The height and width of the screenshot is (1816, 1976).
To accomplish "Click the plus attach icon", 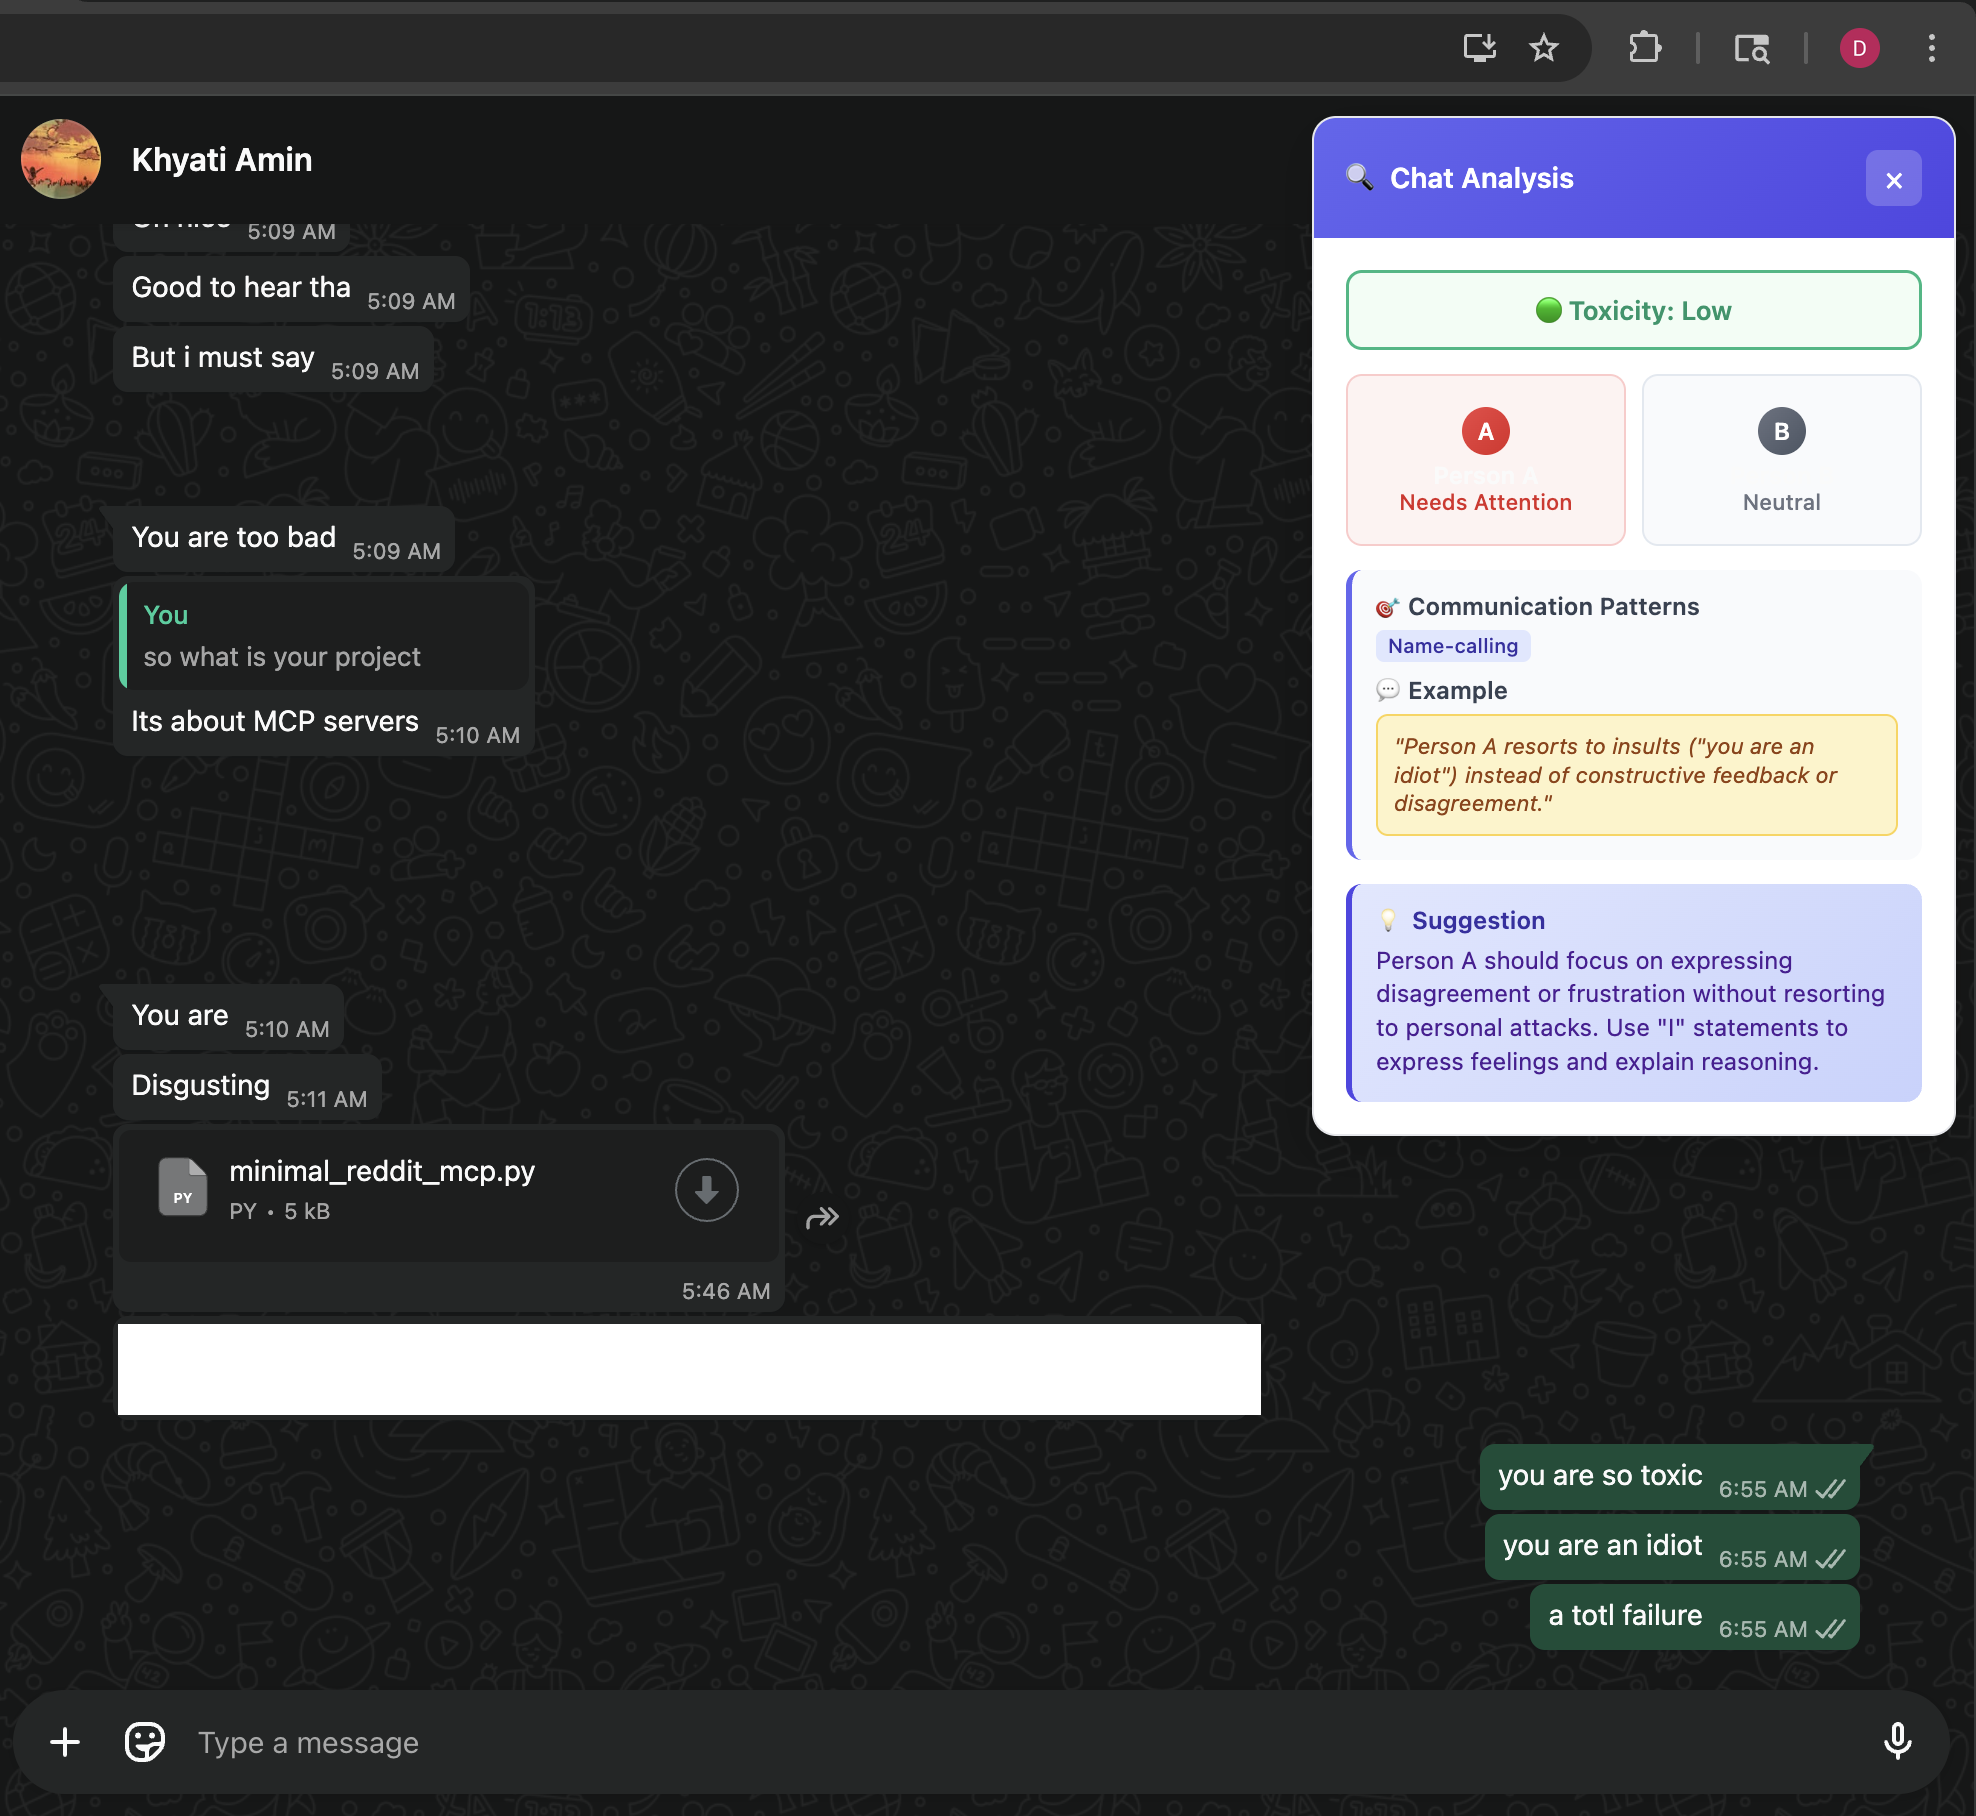I will (65, 1742).
